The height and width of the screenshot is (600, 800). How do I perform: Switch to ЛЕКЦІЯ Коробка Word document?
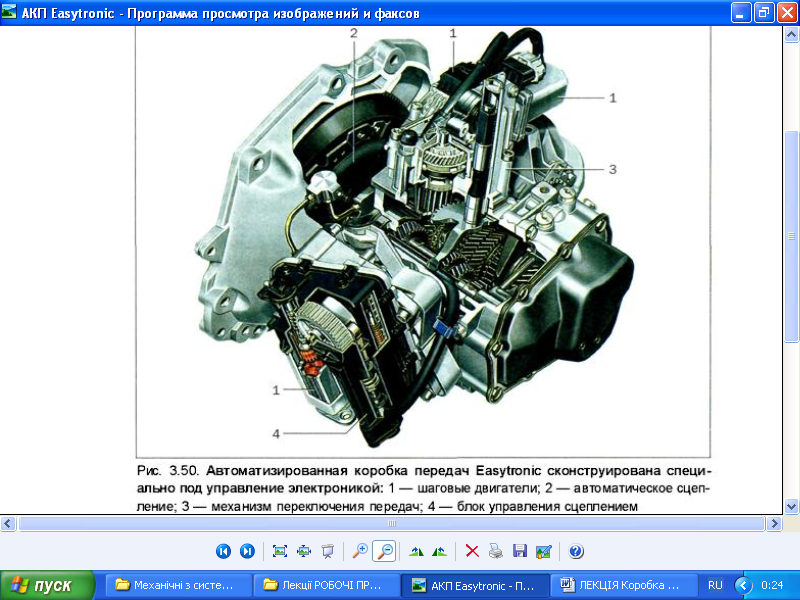[624, 585]
